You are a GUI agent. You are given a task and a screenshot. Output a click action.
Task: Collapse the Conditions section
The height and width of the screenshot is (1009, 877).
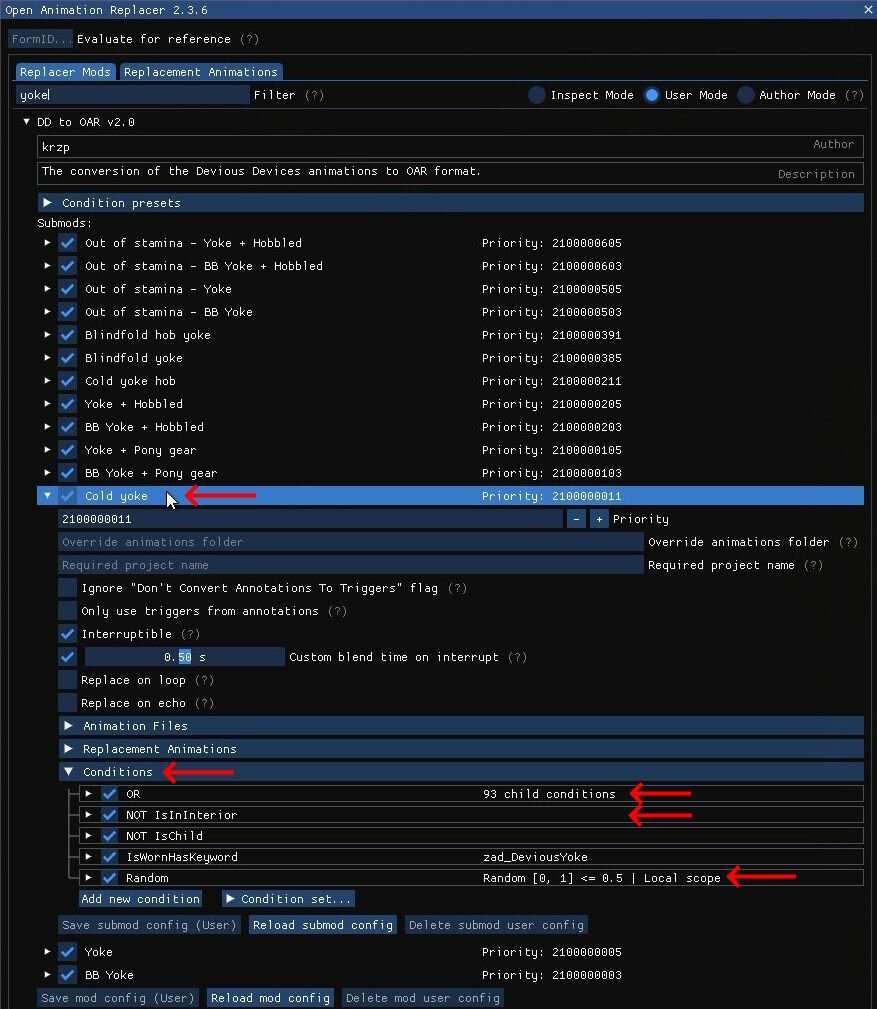point(68,771)
